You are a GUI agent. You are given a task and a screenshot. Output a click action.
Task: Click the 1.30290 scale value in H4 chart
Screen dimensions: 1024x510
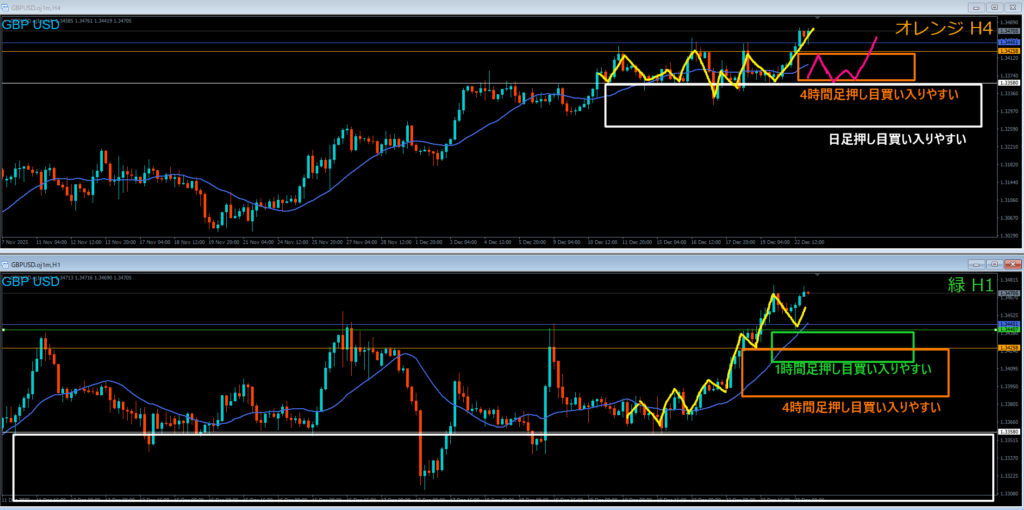[1008, 235]
